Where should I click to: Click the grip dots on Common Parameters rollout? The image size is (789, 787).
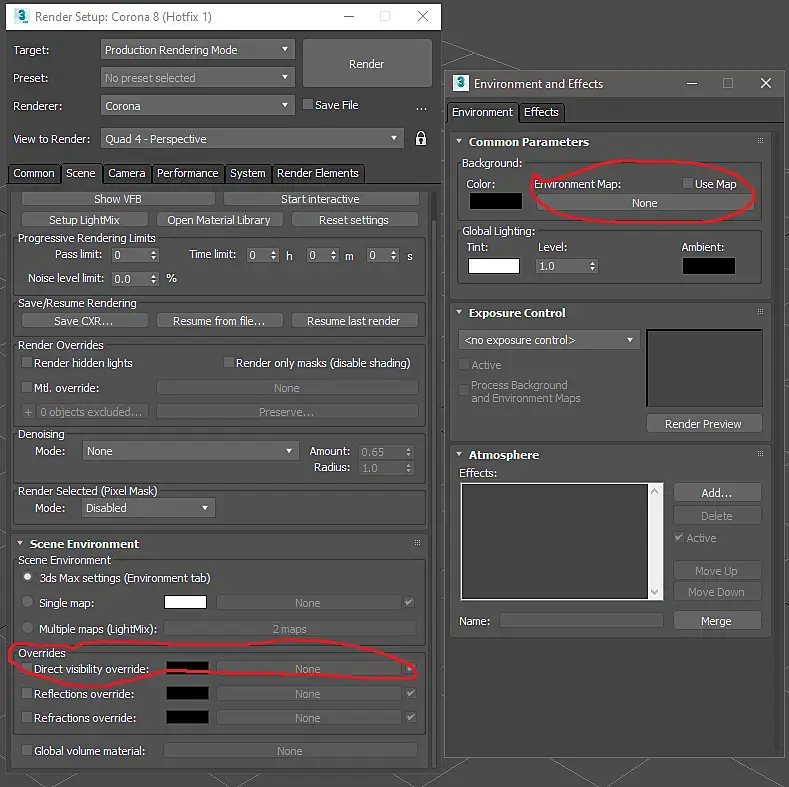coord(760,141)
